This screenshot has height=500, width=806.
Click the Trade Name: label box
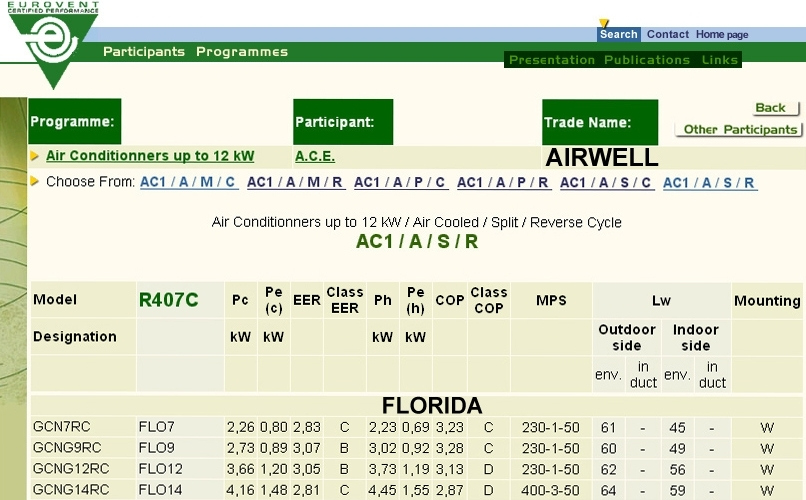click(600, 122)
